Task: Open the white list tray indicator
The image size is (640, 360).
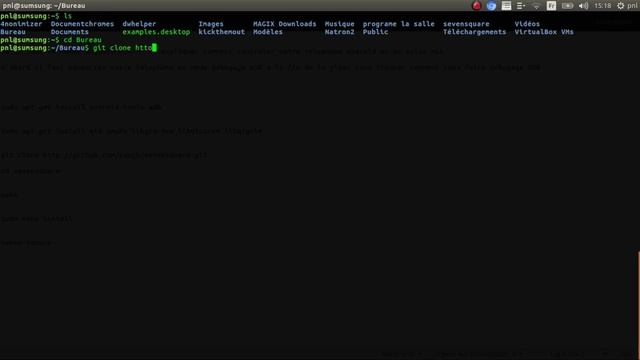Action: pyautogui.click(x=506, y=6)
